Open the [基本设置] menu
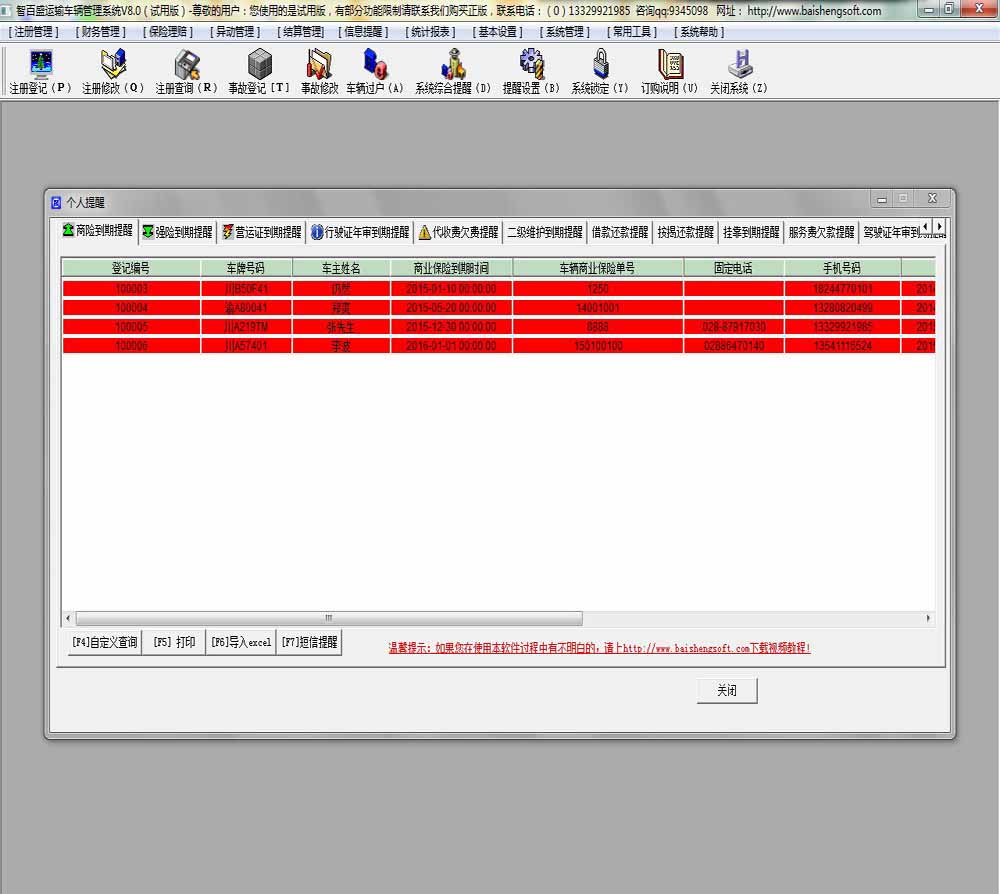 (497, 32)
